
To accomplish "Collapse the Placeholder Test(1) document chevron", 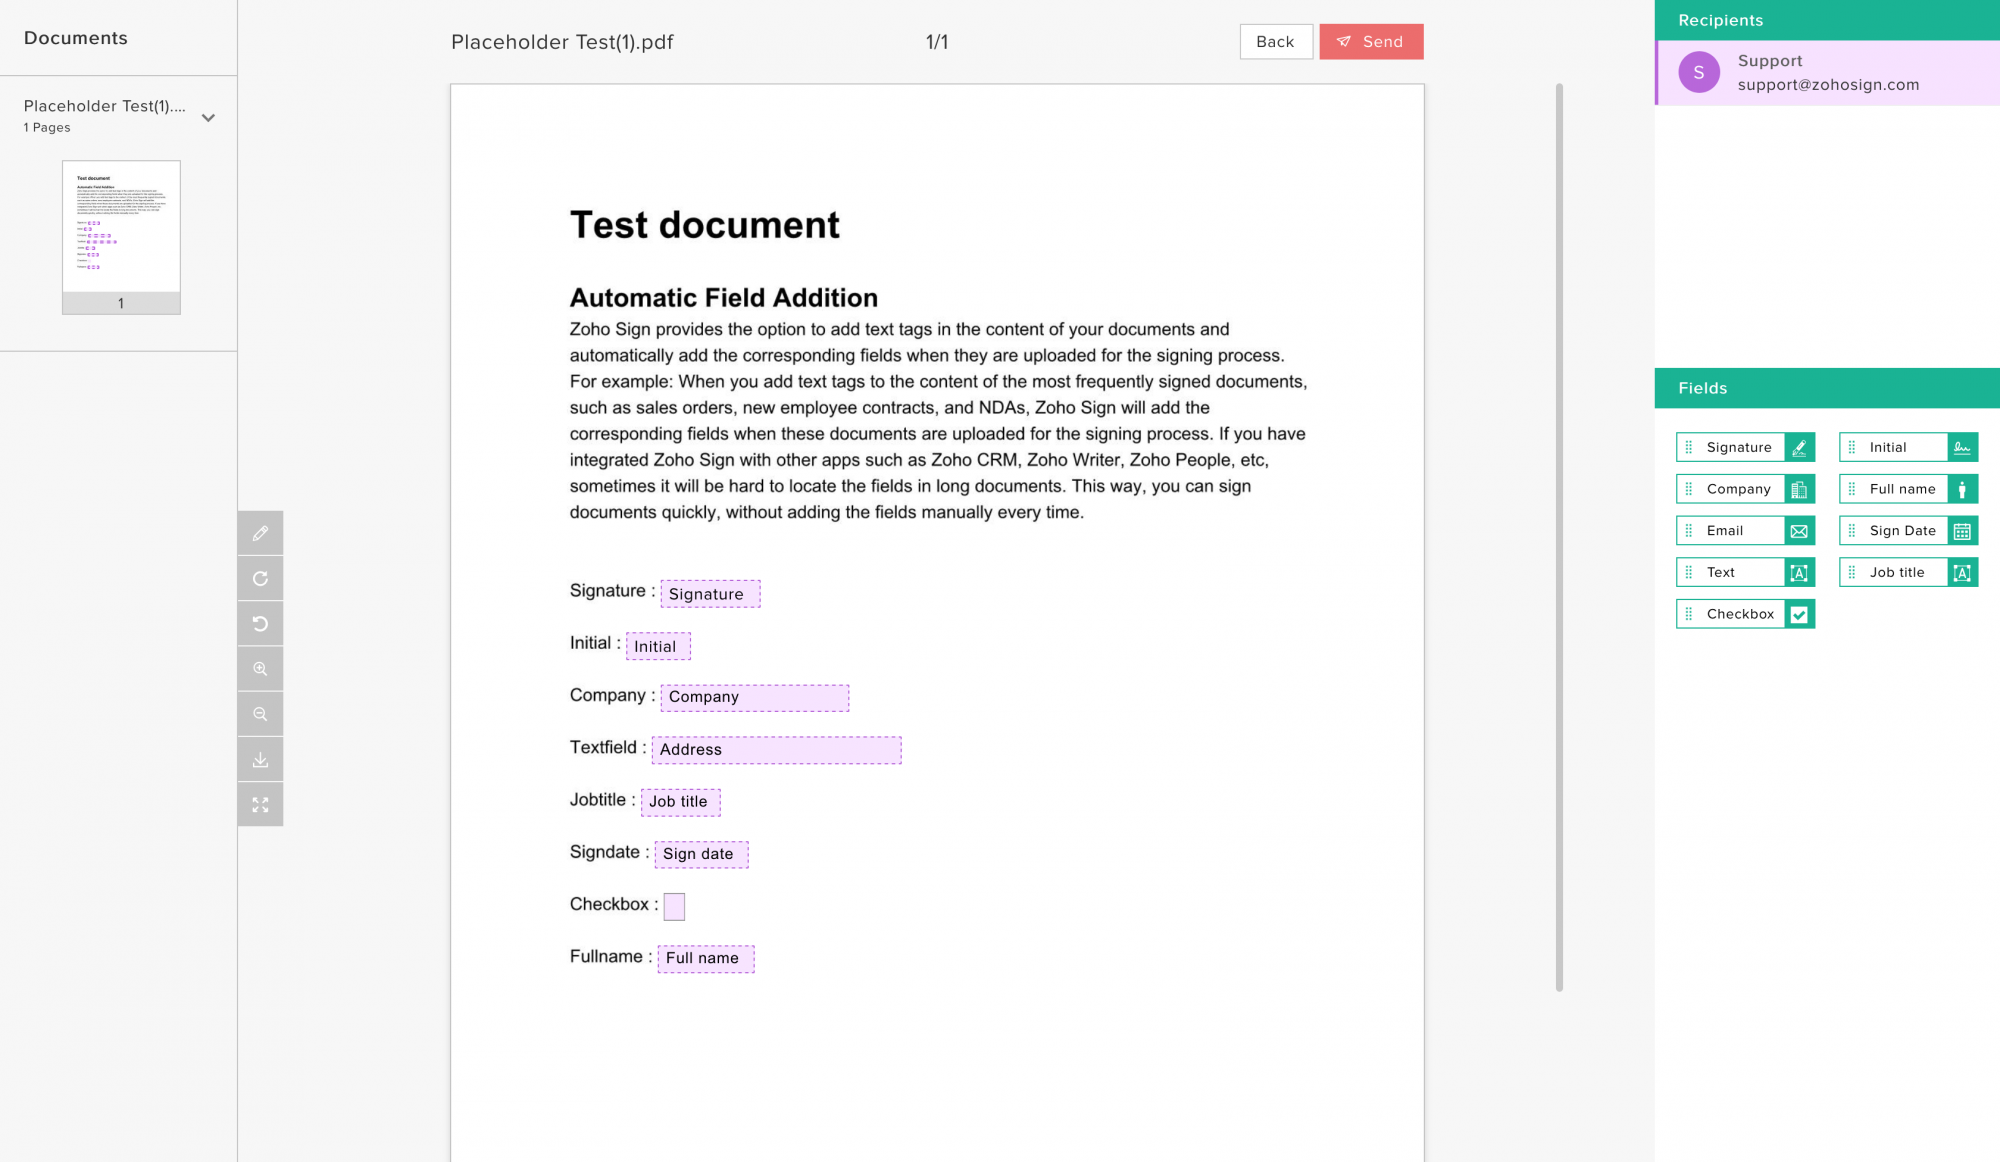I will [208, 117].
